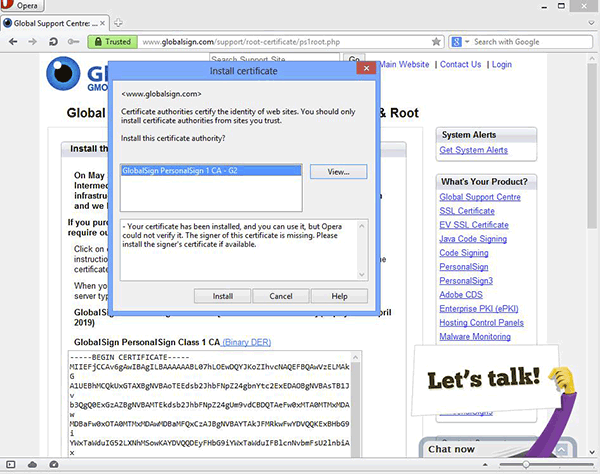Maximize the Opera window

tap(561, 6)
